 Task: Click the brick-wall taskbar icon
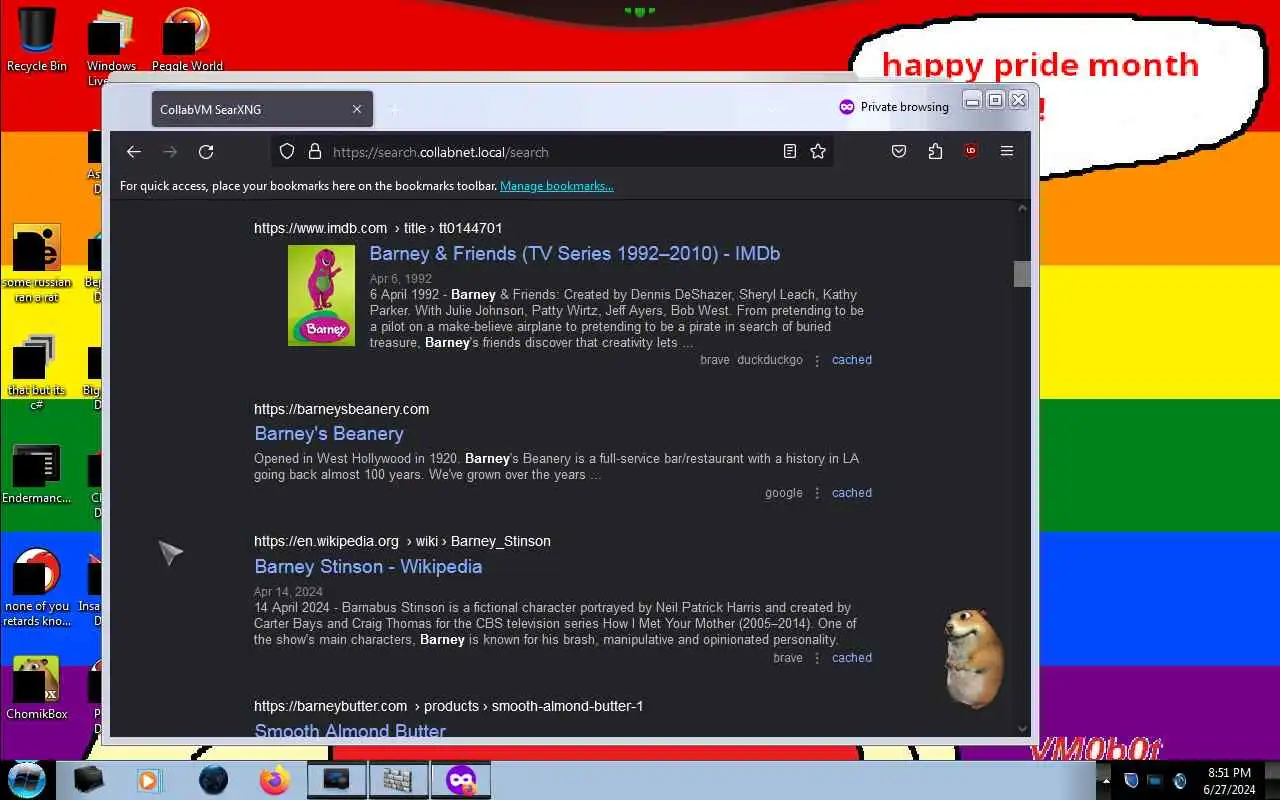pyautogui.click(x=398, y=780)
